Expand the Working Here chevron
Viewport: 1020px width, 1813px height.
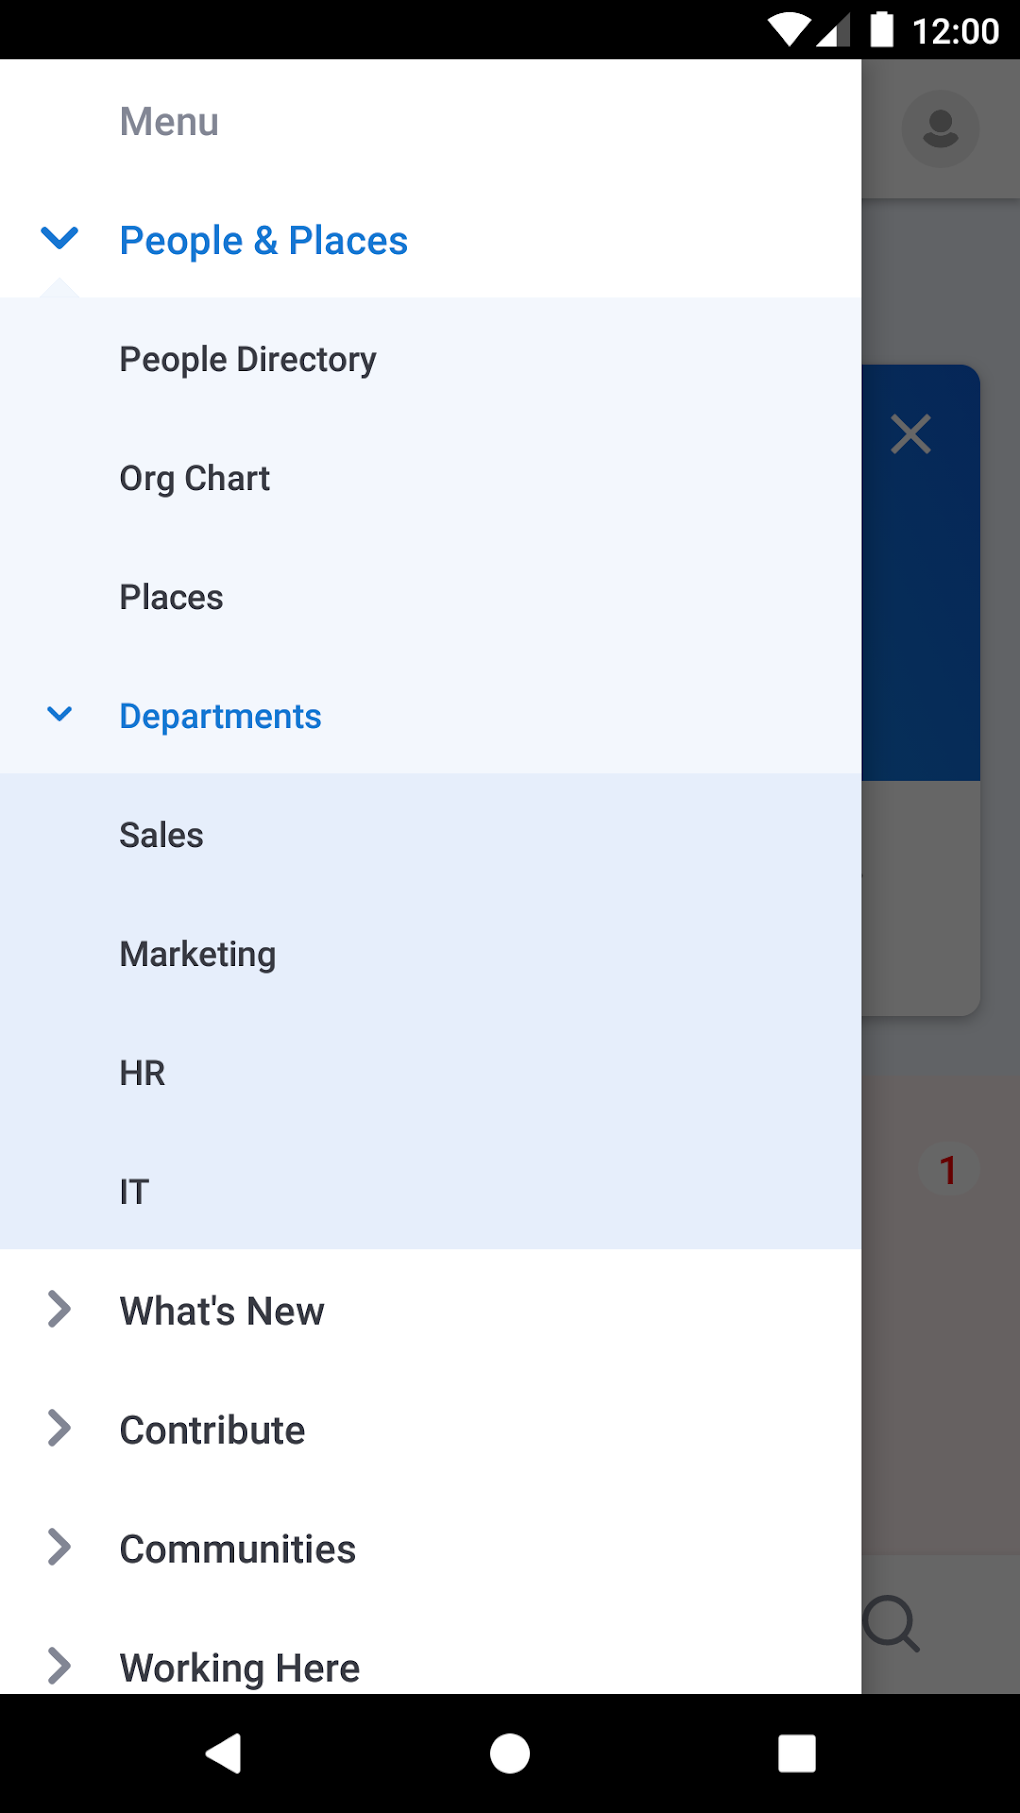(60, 1666)
